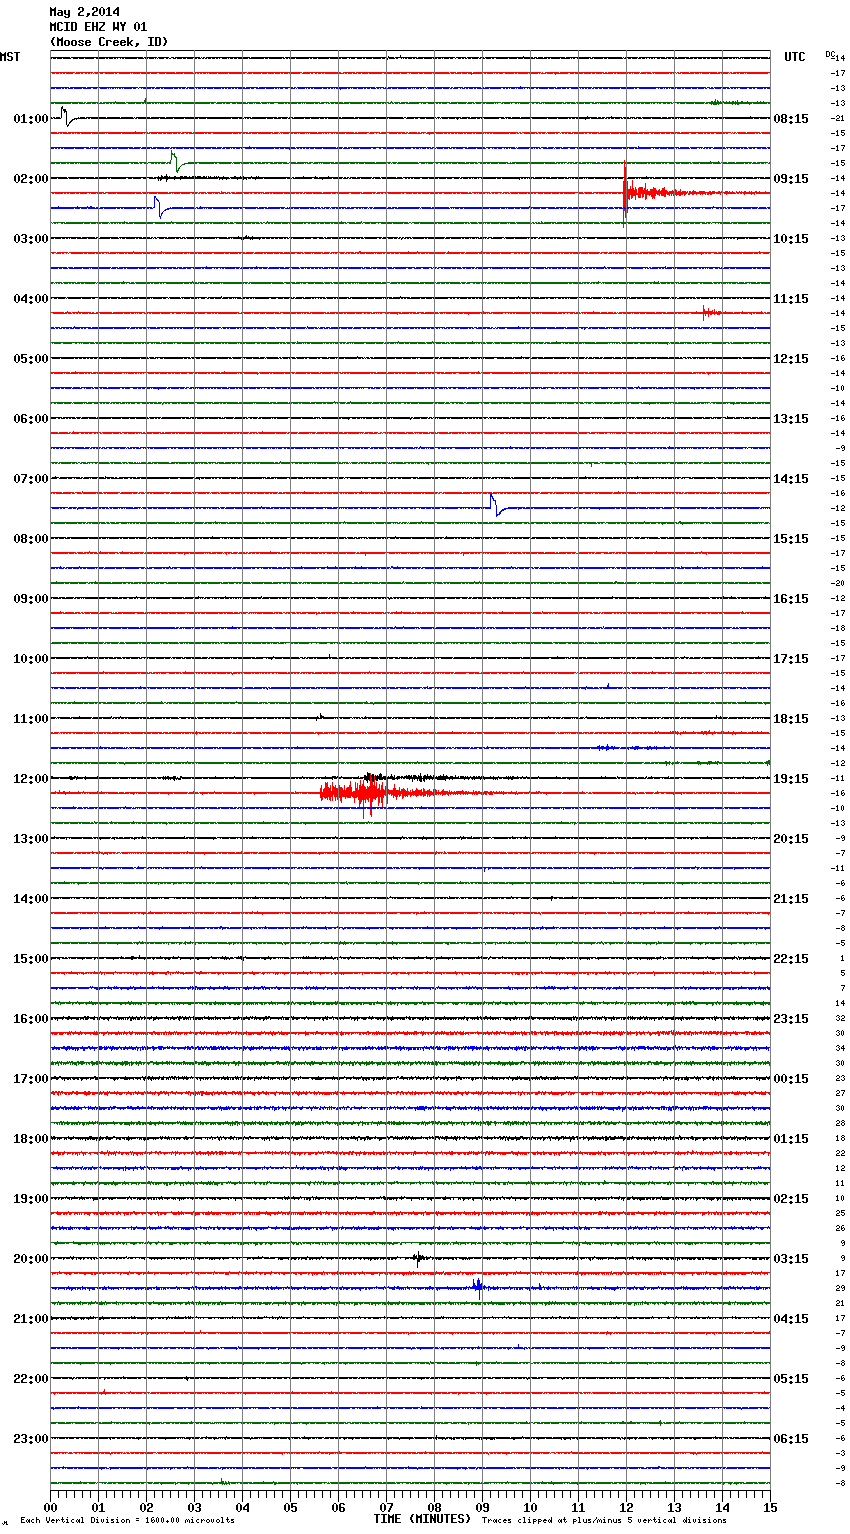Select the 01:00 MST time label
The image size is (850, 1534).
tap(30, 118)
